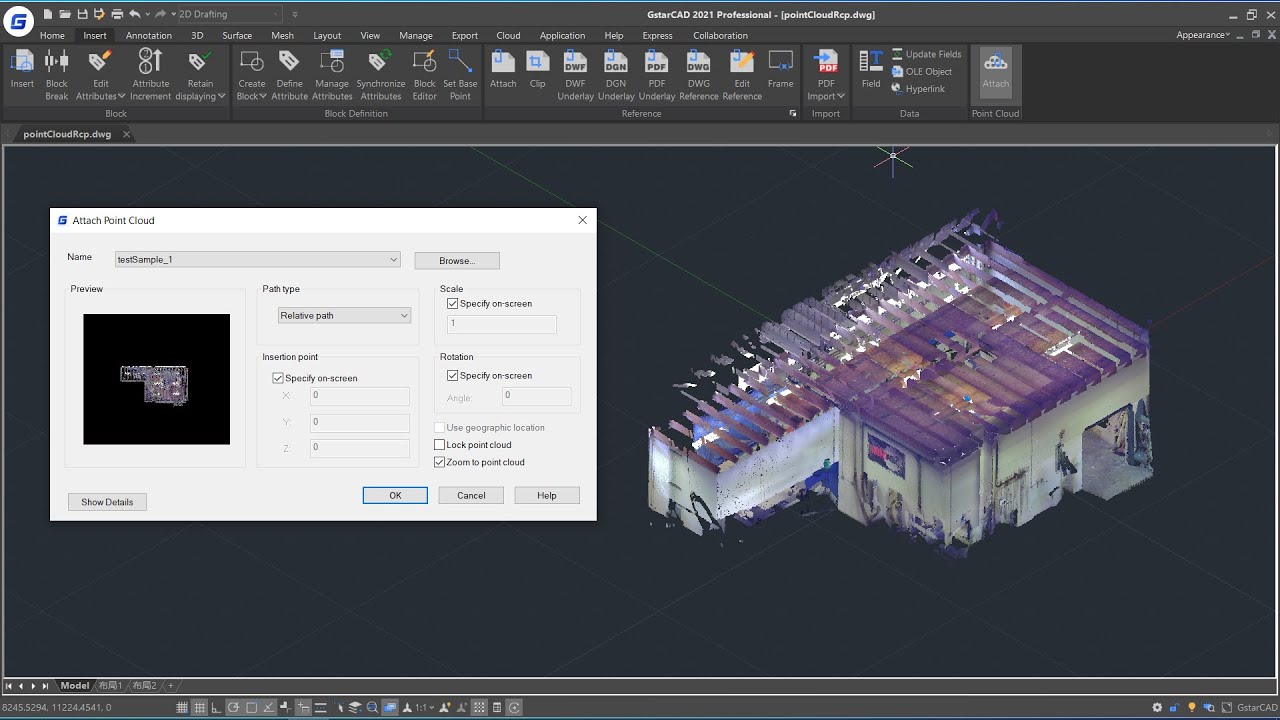The height and width of the screenshot is (720, 1280).
Task: Enable Lock point cloud checkbox
Action: click(x=439, y=445)
